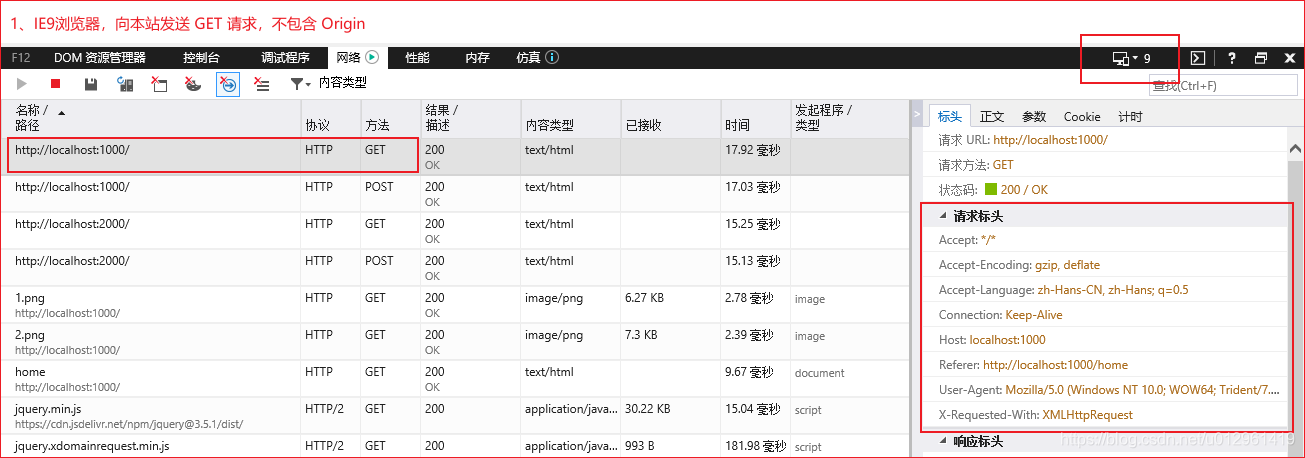Open document mode emulation dropdown showing 9
1305x458 pixels.
pos(1132,58)
